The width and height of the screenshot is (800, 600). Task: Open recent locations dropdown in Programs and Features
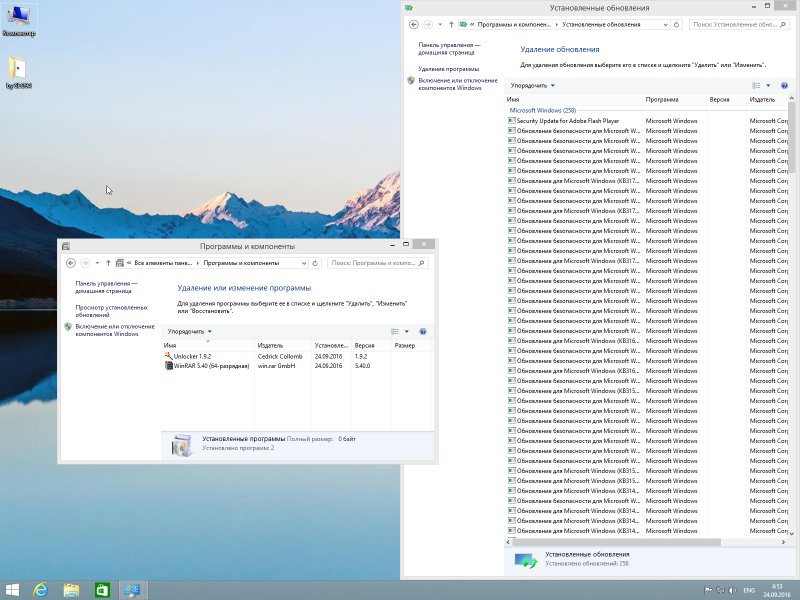pos(97,263)
